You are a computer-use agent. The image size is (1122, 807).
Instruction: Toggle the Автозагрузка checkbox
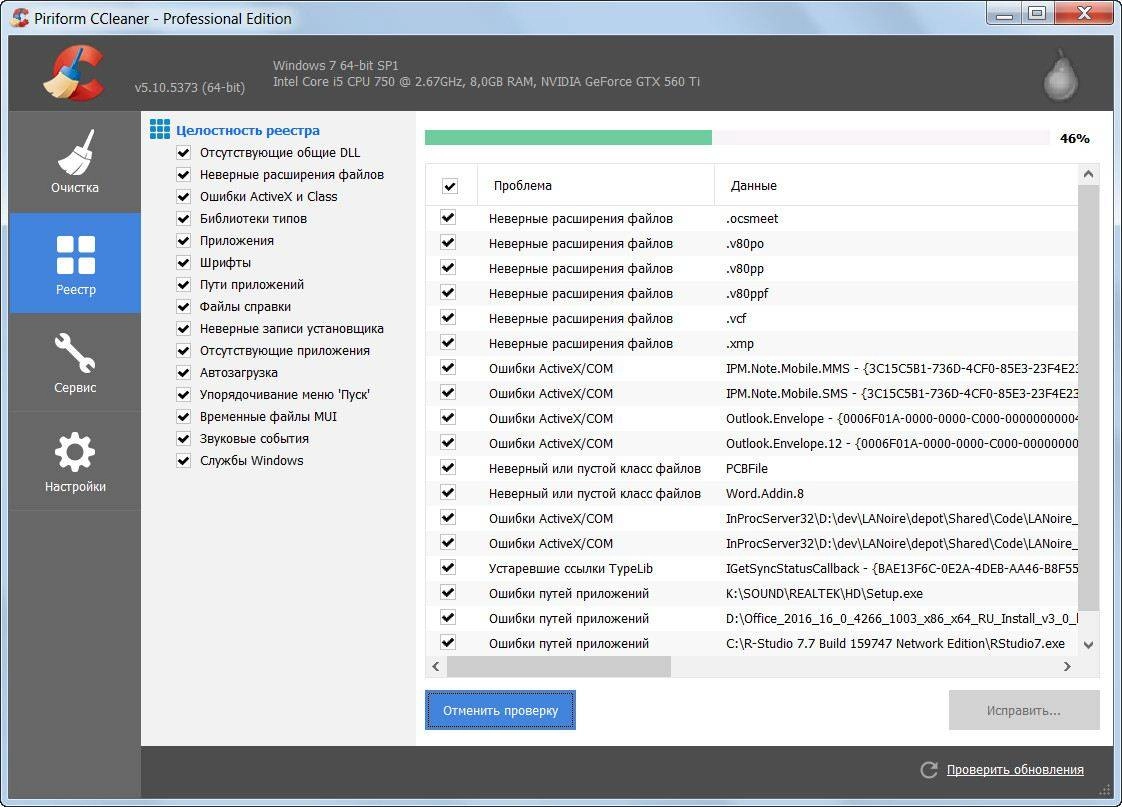(183, 373)
